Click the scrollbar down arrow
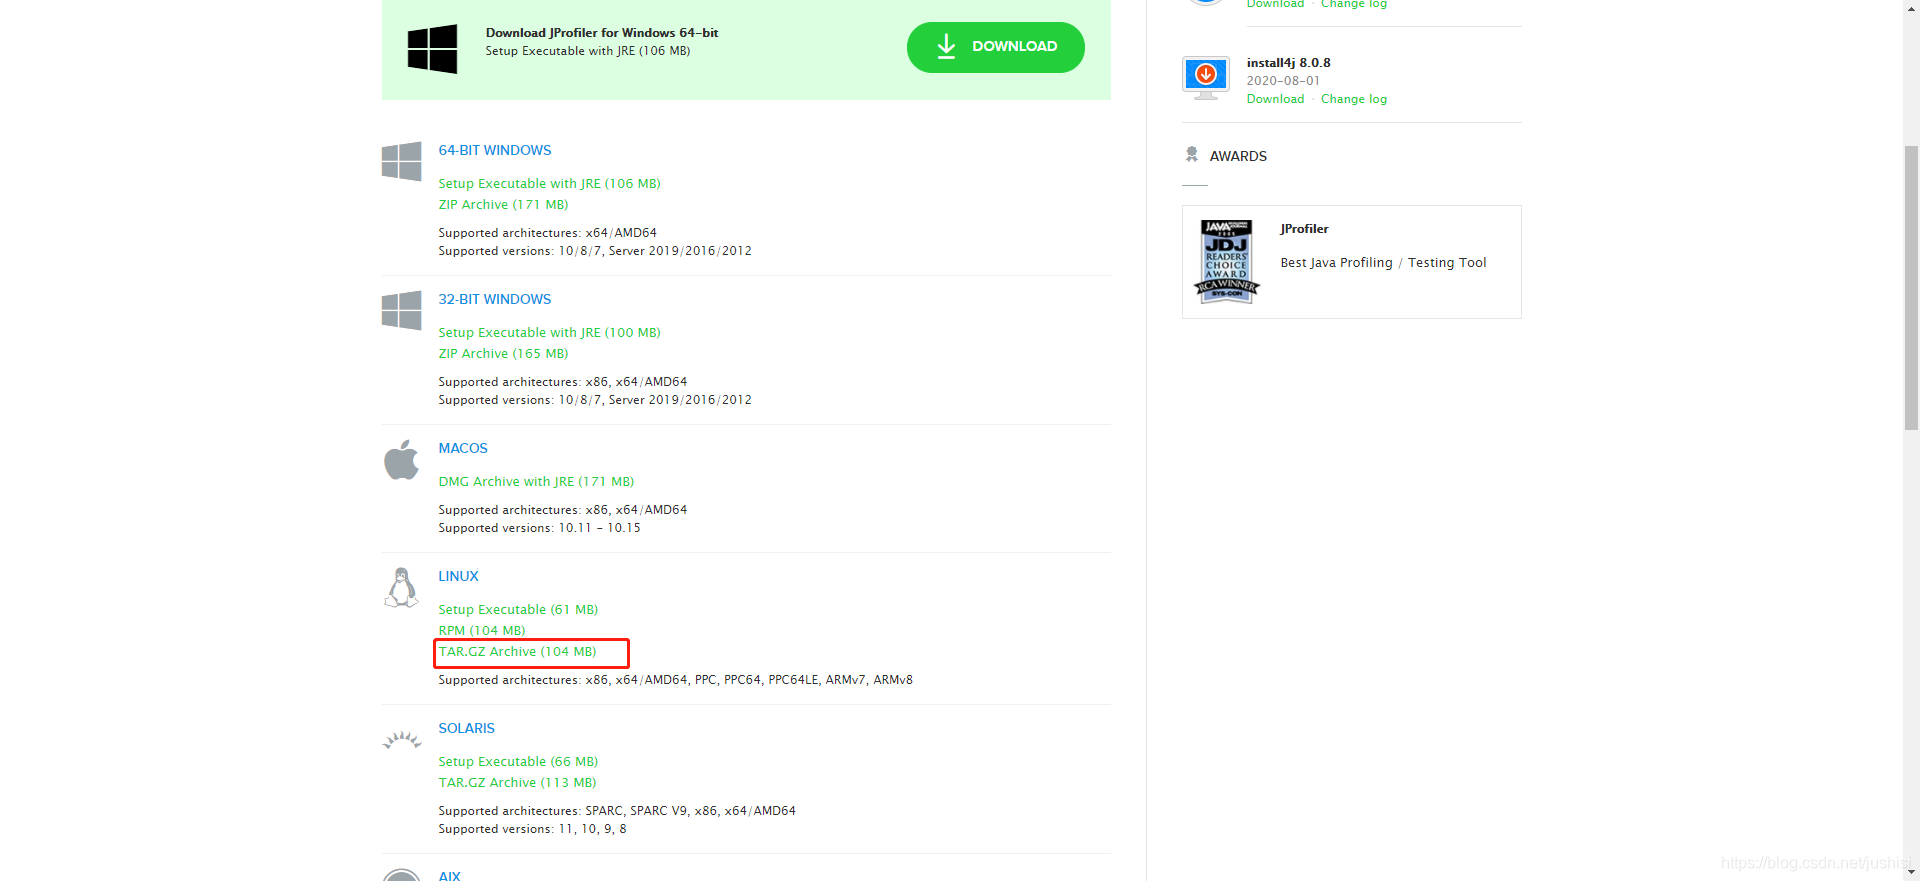 coord(1911,872)
